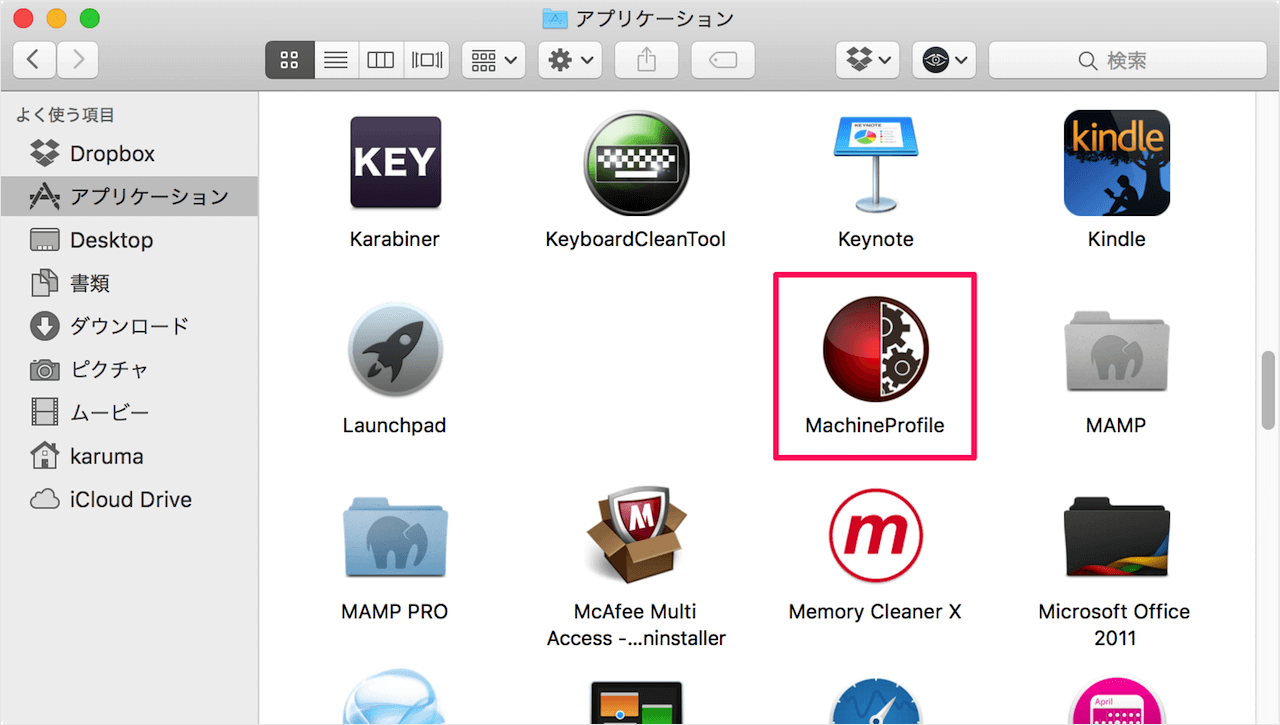This screenshot has height=725, width=1280.
Task: Open the Keynote application
Action: point(875,162)
